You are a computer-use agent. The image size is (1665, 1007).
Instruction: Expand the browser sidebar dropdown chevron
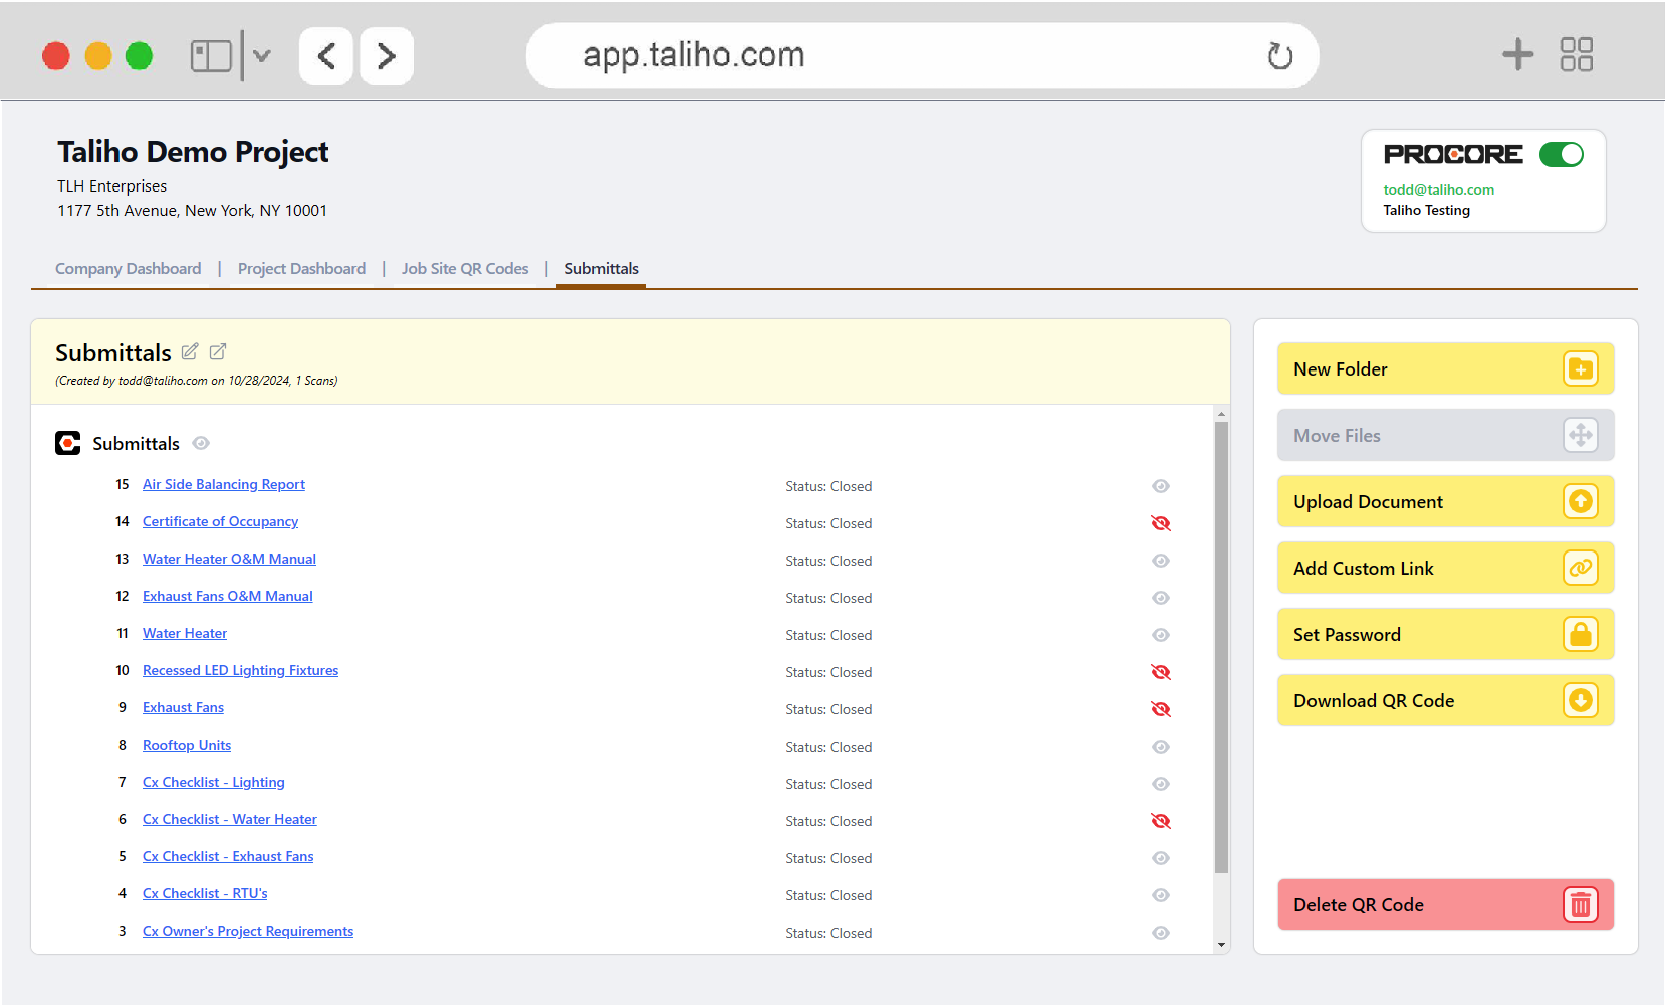(x=262, y=56)
